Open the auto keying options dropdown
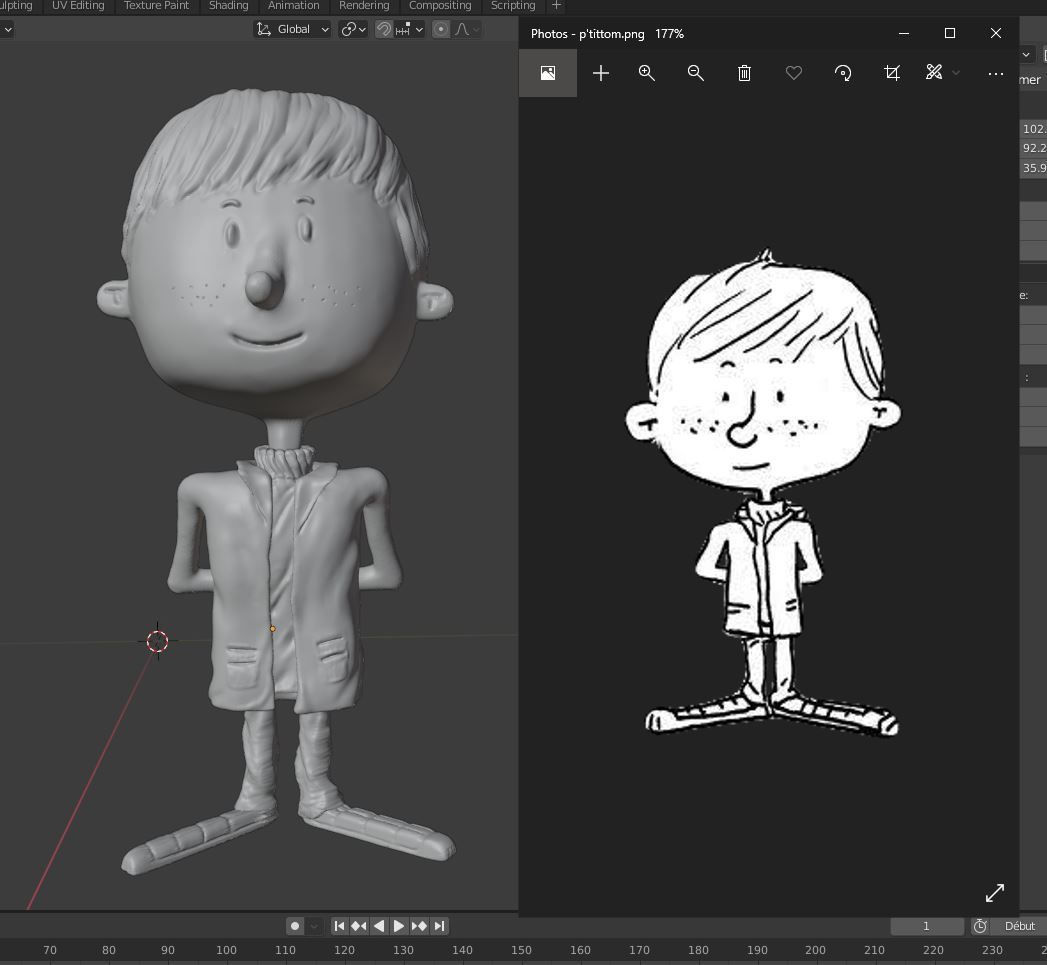 pyautogui.click(x=314, y=926)
